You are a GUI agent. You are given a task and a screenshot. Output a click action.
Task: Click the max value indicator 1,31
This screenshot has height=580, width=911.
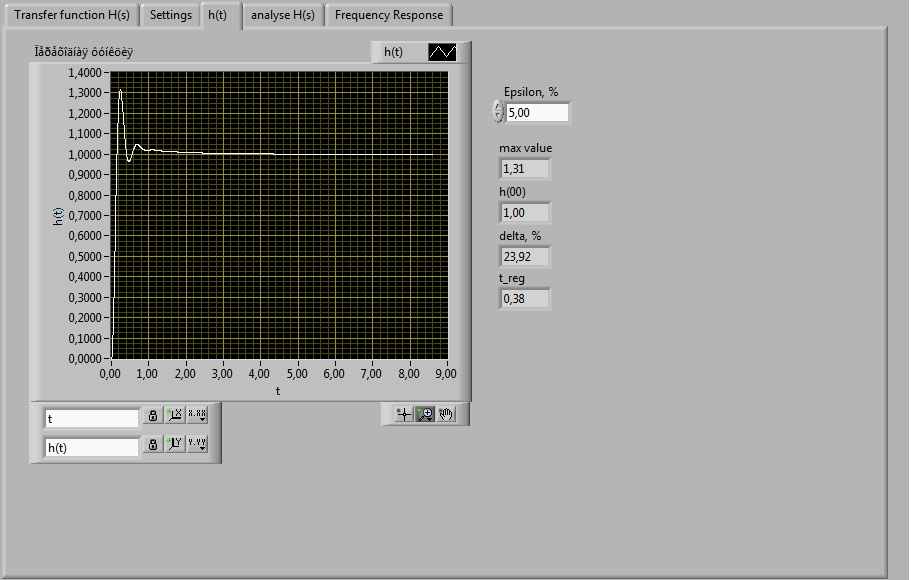(525, 169)
